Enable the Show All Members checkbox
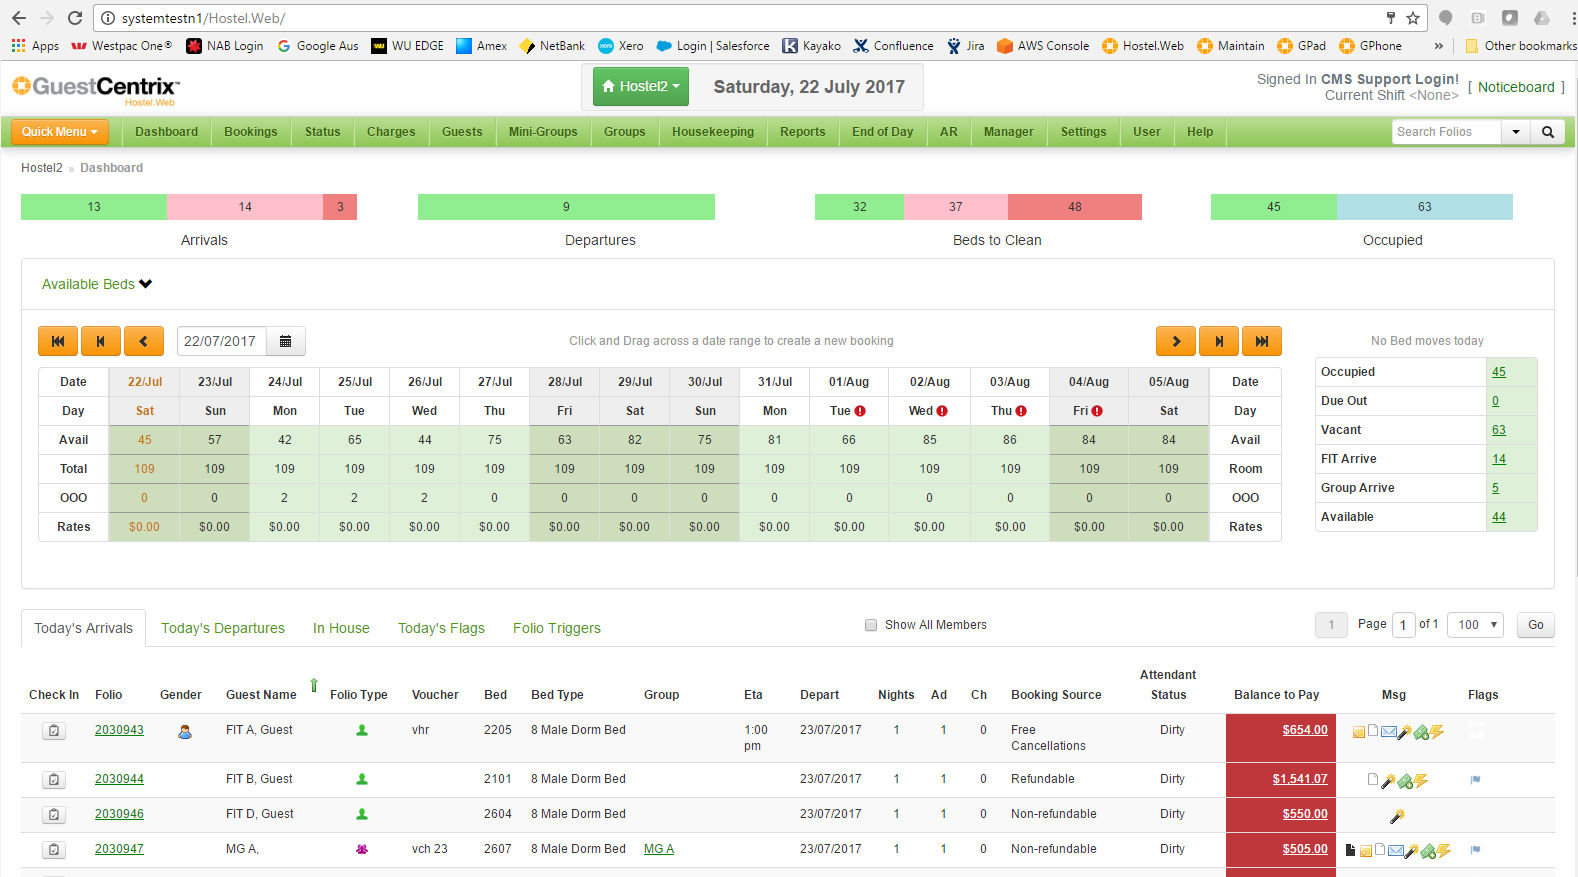Screen dimensions: 1578x877 click(x=871, y=625)
